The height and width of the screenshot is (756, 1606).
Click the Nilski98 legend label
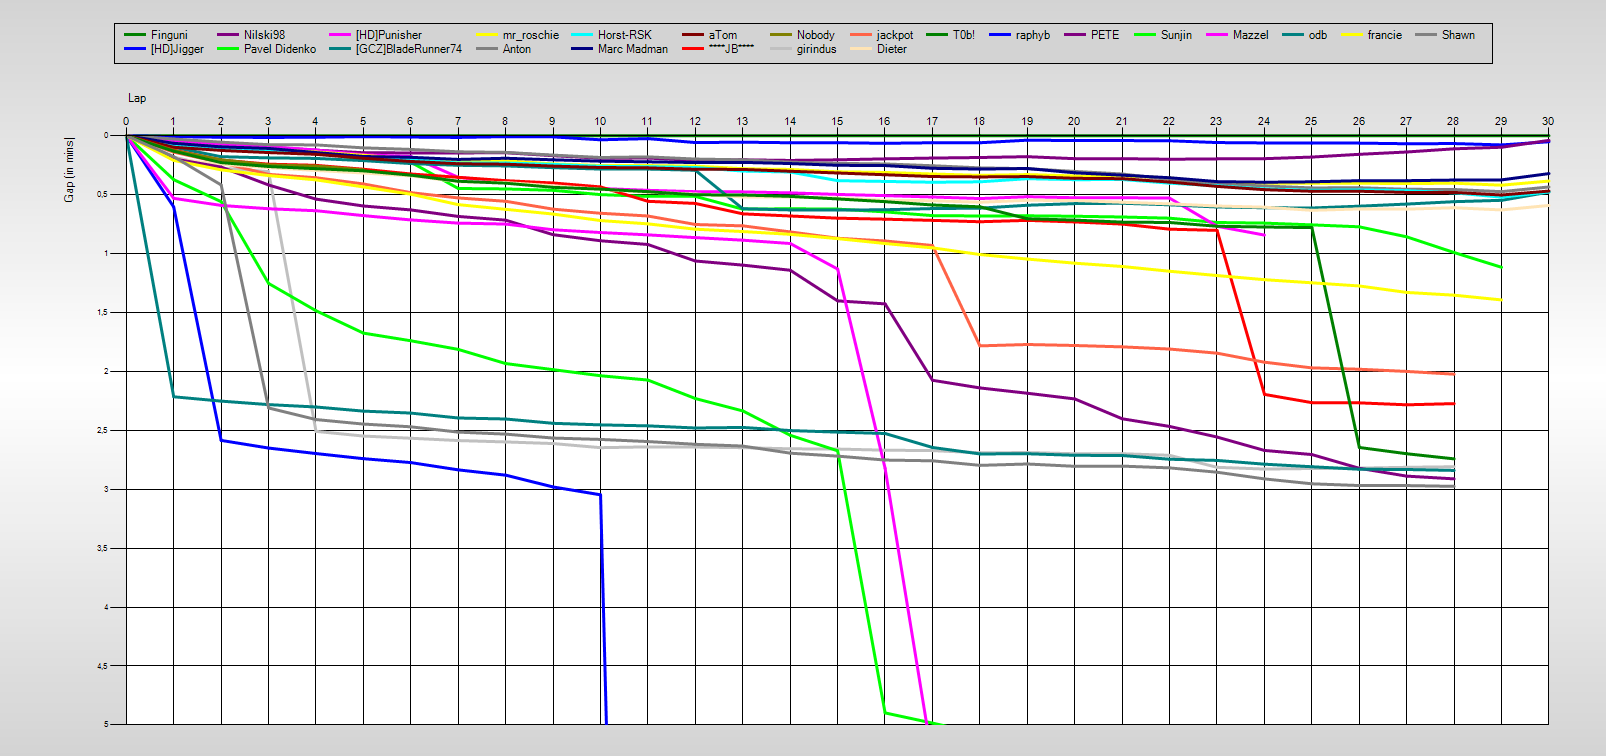(x=264, y=35)
